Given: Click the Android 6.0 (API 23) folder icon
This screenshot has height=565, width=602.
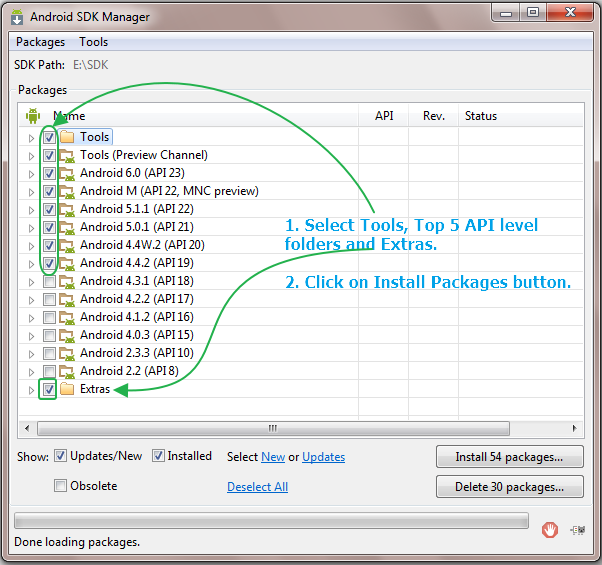Looking at the screenshot, I should coord(67,173).
